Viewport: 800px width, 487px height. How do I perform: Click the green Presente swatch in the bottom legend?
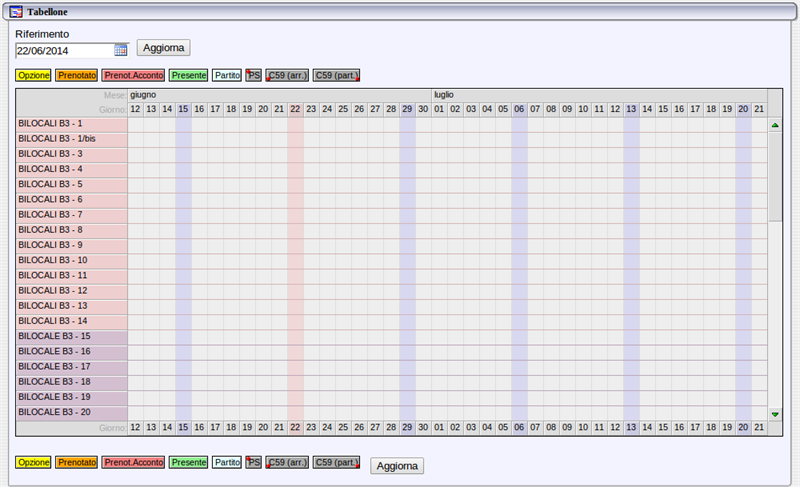188,463
